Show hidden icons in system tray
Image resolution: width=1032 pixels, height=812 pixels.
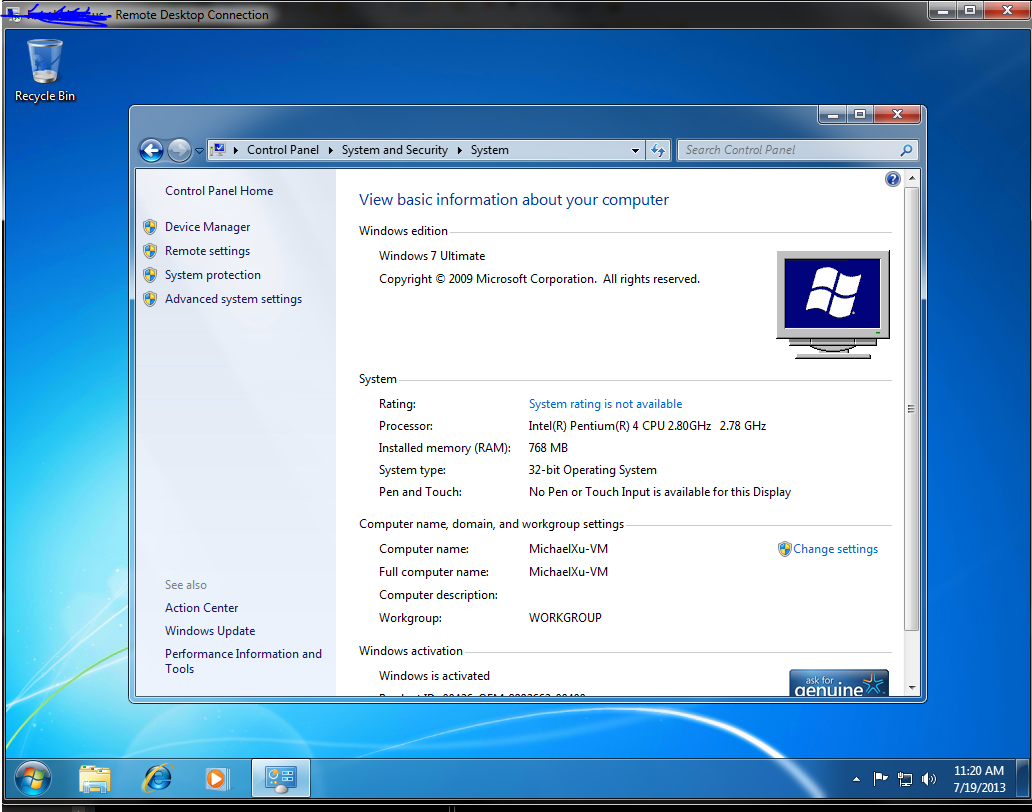point(856,778)
